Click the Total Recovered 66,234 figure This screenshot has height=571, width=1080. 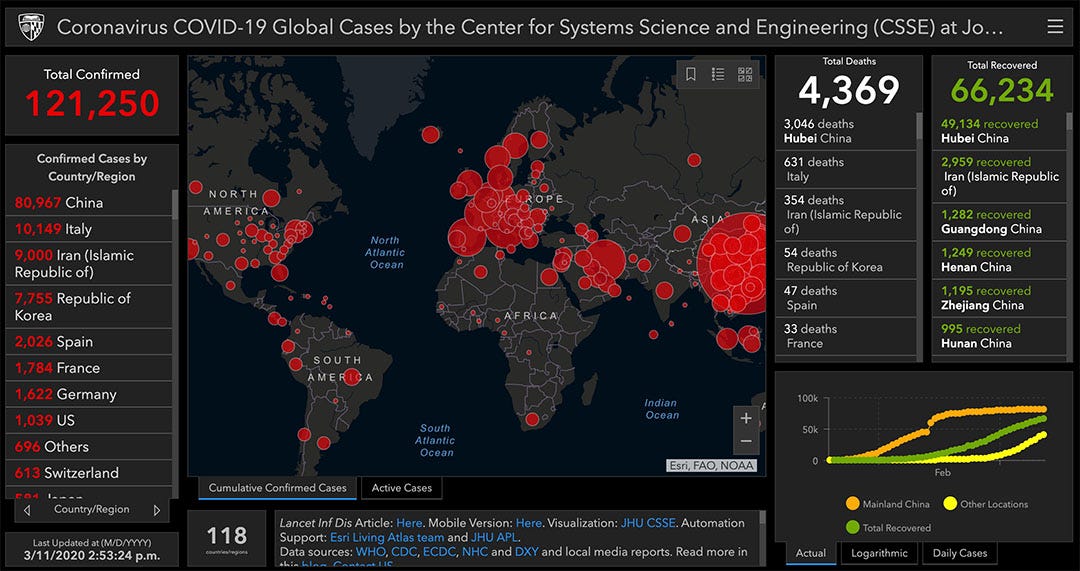(1002, 90)
